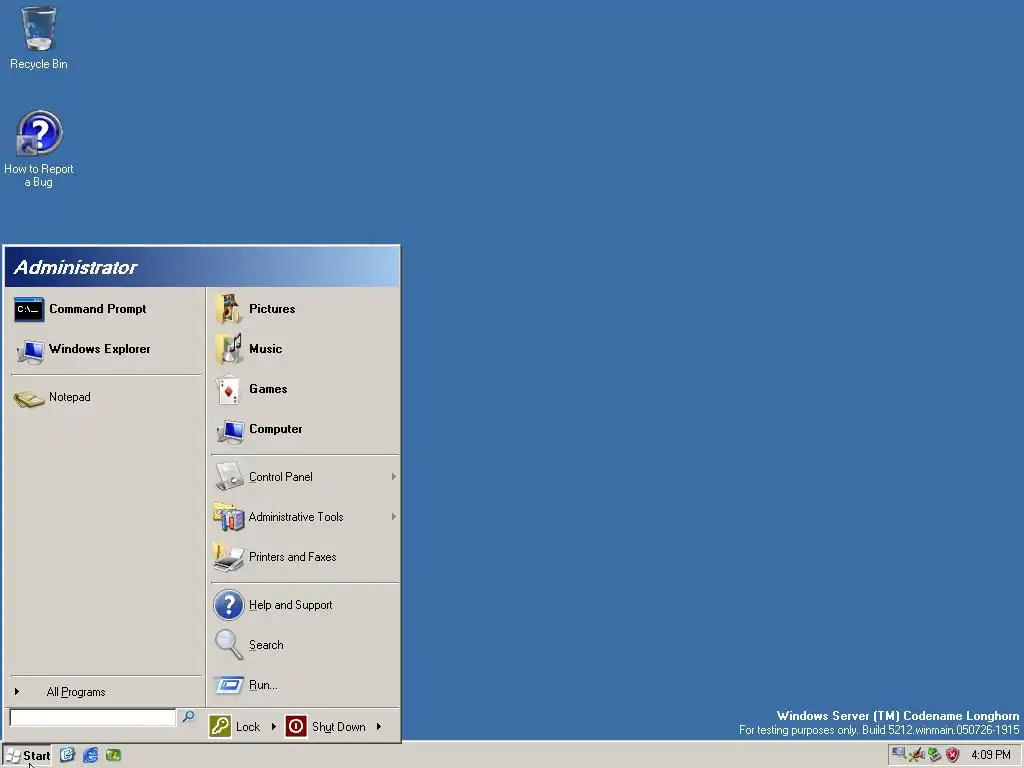
Task: Open Printers and Faxes
Action: pyautogui.click(x=305, y=557)
